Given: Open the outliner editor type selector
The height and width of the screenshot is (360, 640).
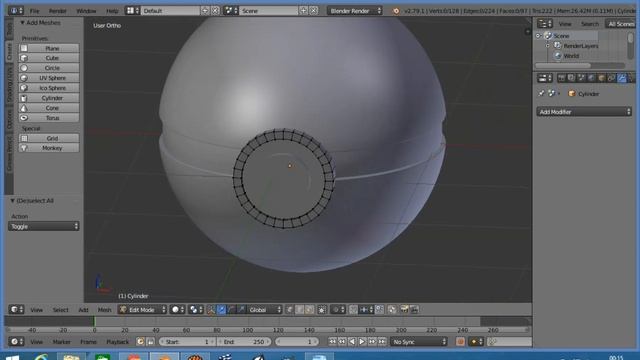Looking at the screenshot, I should (x=544, y=24).
